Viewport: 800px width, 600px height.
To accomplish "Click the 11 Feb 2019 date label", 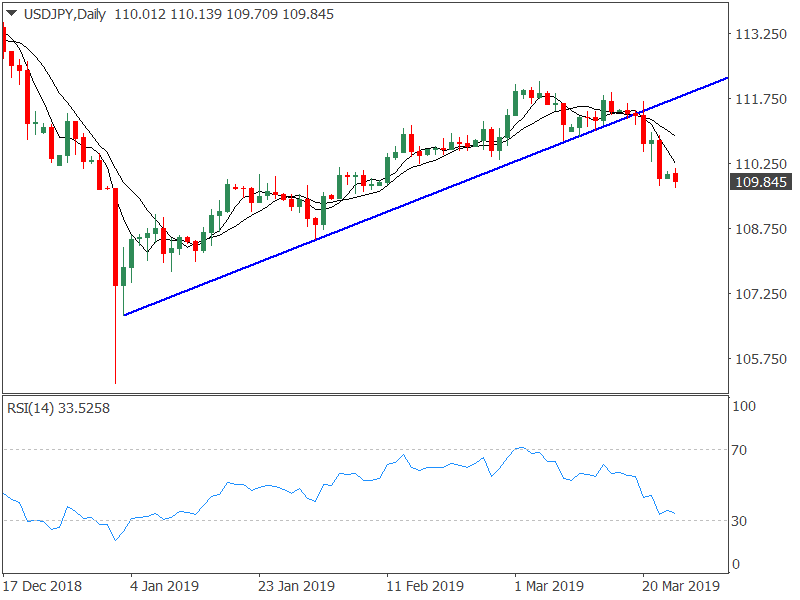I will pos(424,585).
